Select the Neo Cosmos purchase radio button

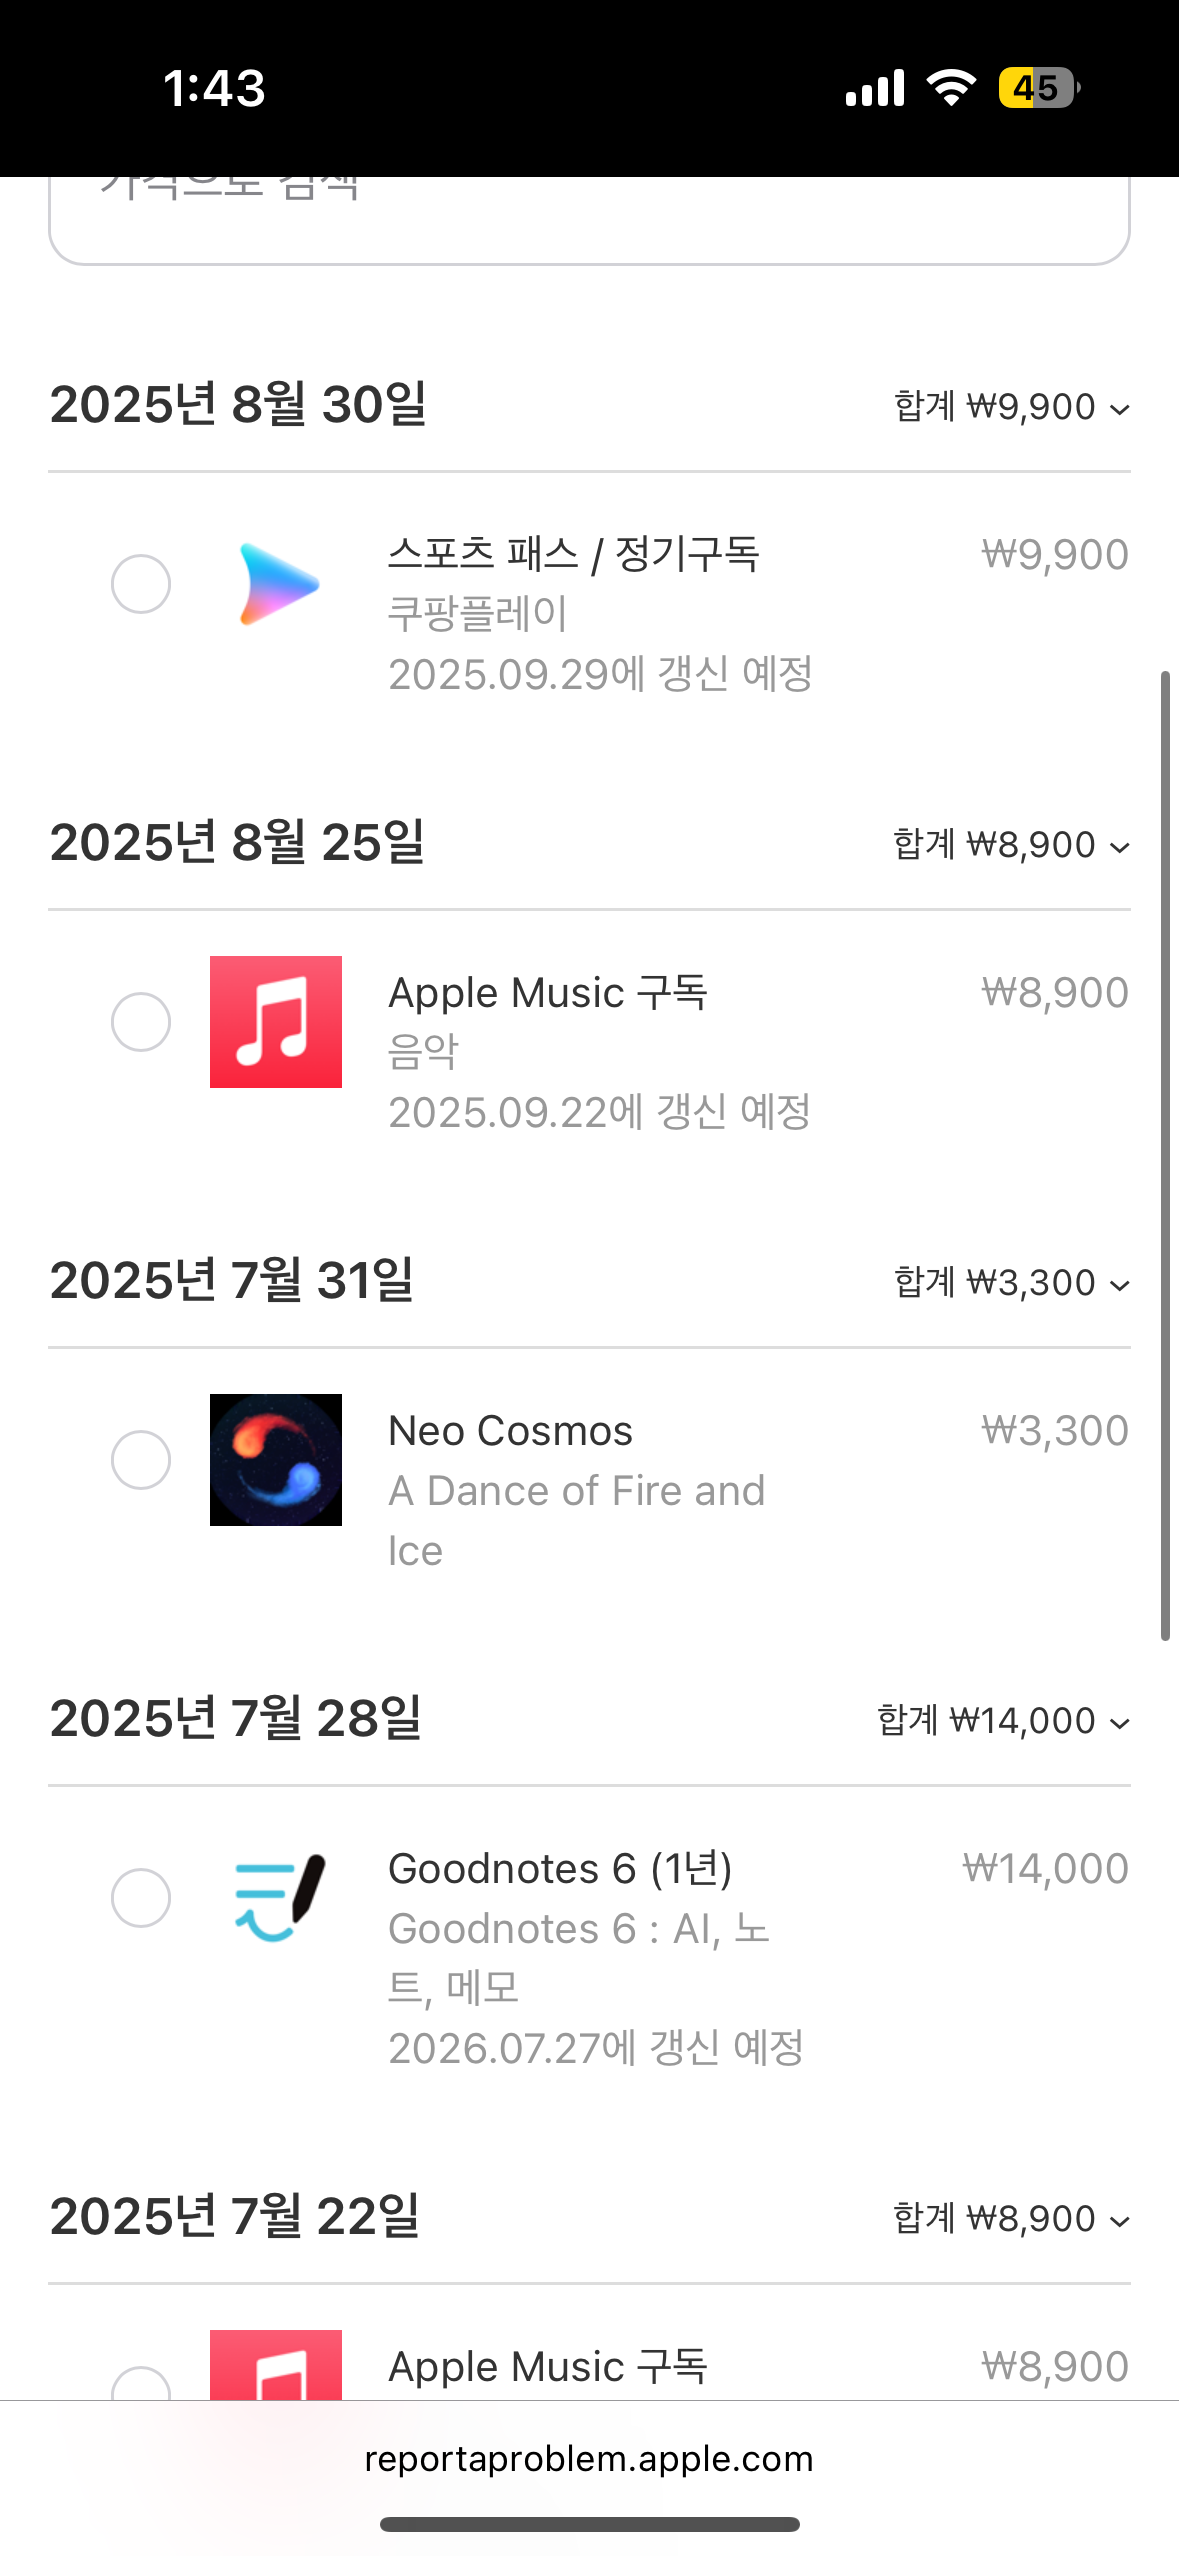[x=141, y=1460]
